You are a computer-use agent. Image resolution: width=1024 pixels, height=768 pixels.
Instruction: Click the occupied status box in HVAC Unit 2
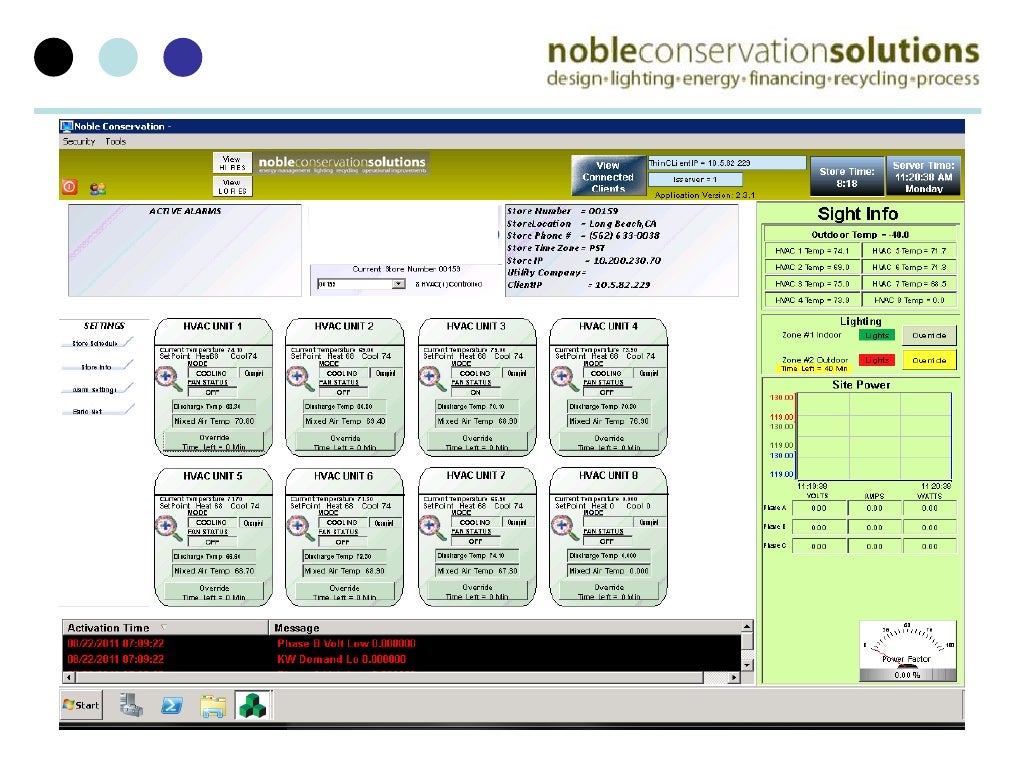[385, 374]
